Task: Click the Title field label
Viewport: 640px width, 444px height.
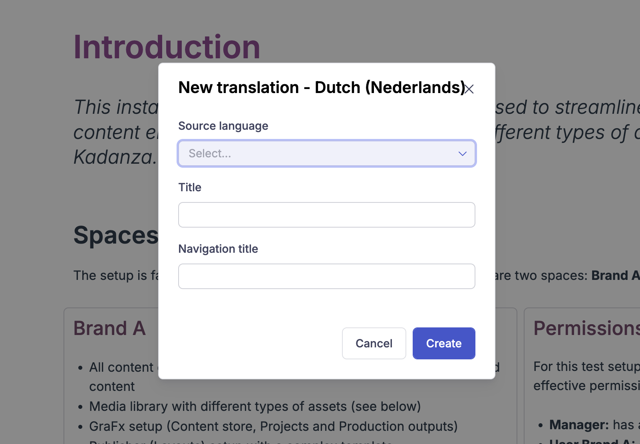Action: (x=190, y=187)
